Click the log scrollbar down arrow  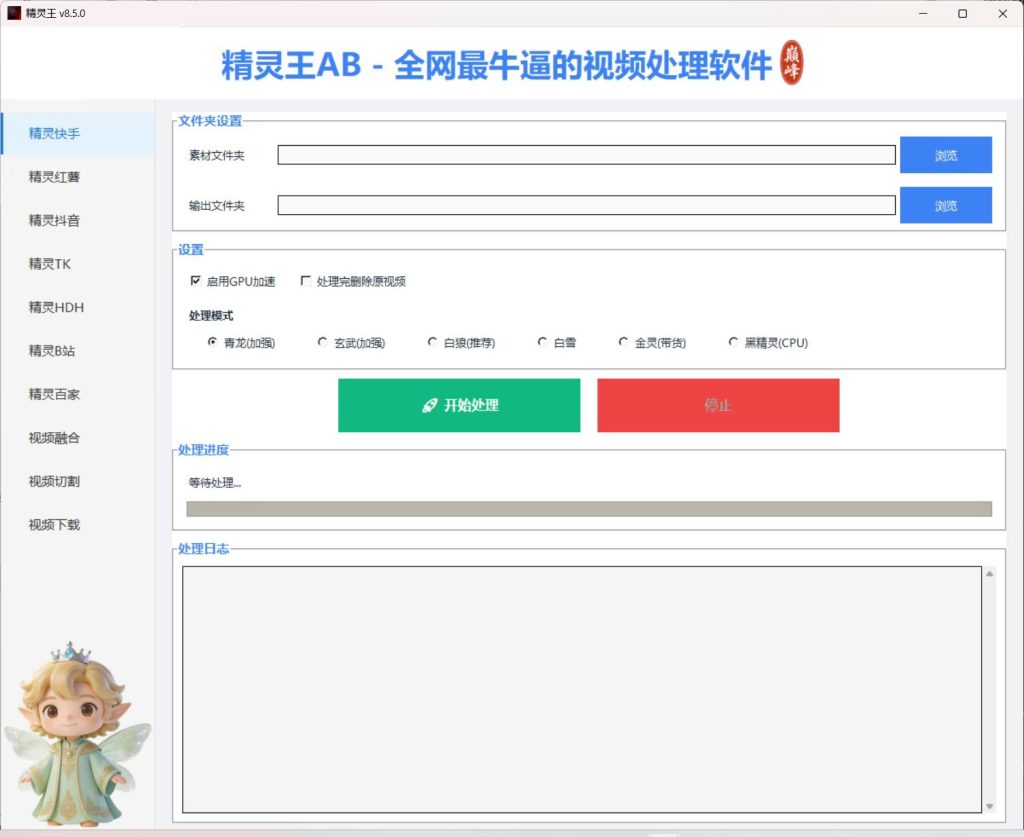pyautogui.click(x=989, y=806)
